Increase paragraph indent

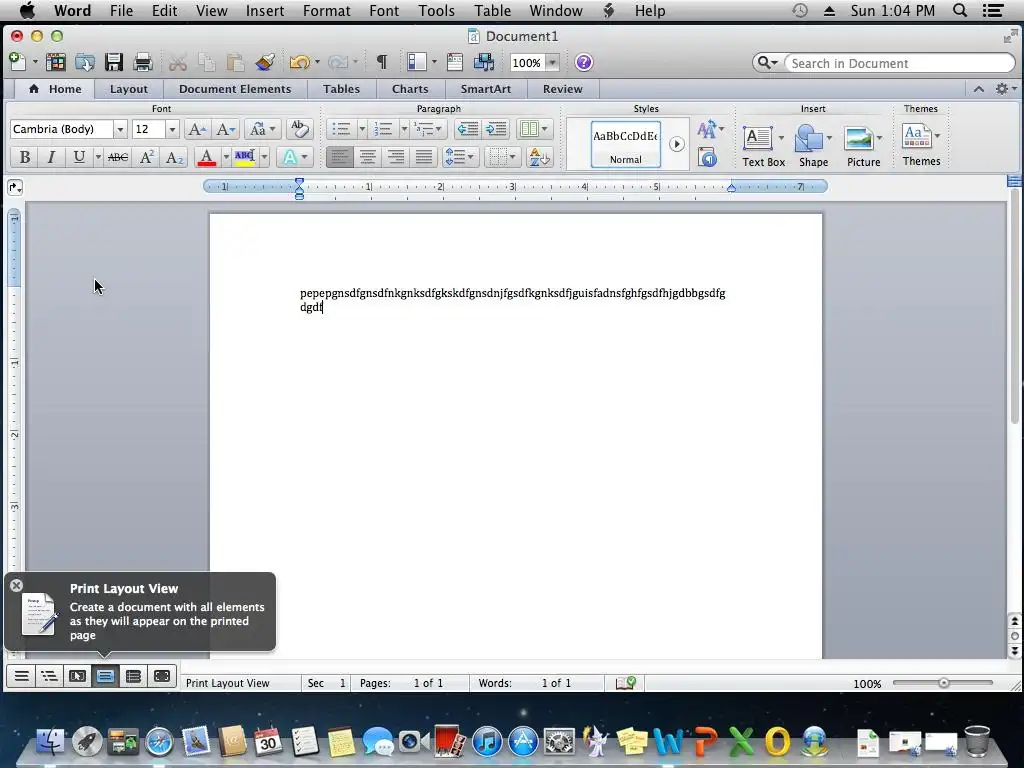point(496,129)
